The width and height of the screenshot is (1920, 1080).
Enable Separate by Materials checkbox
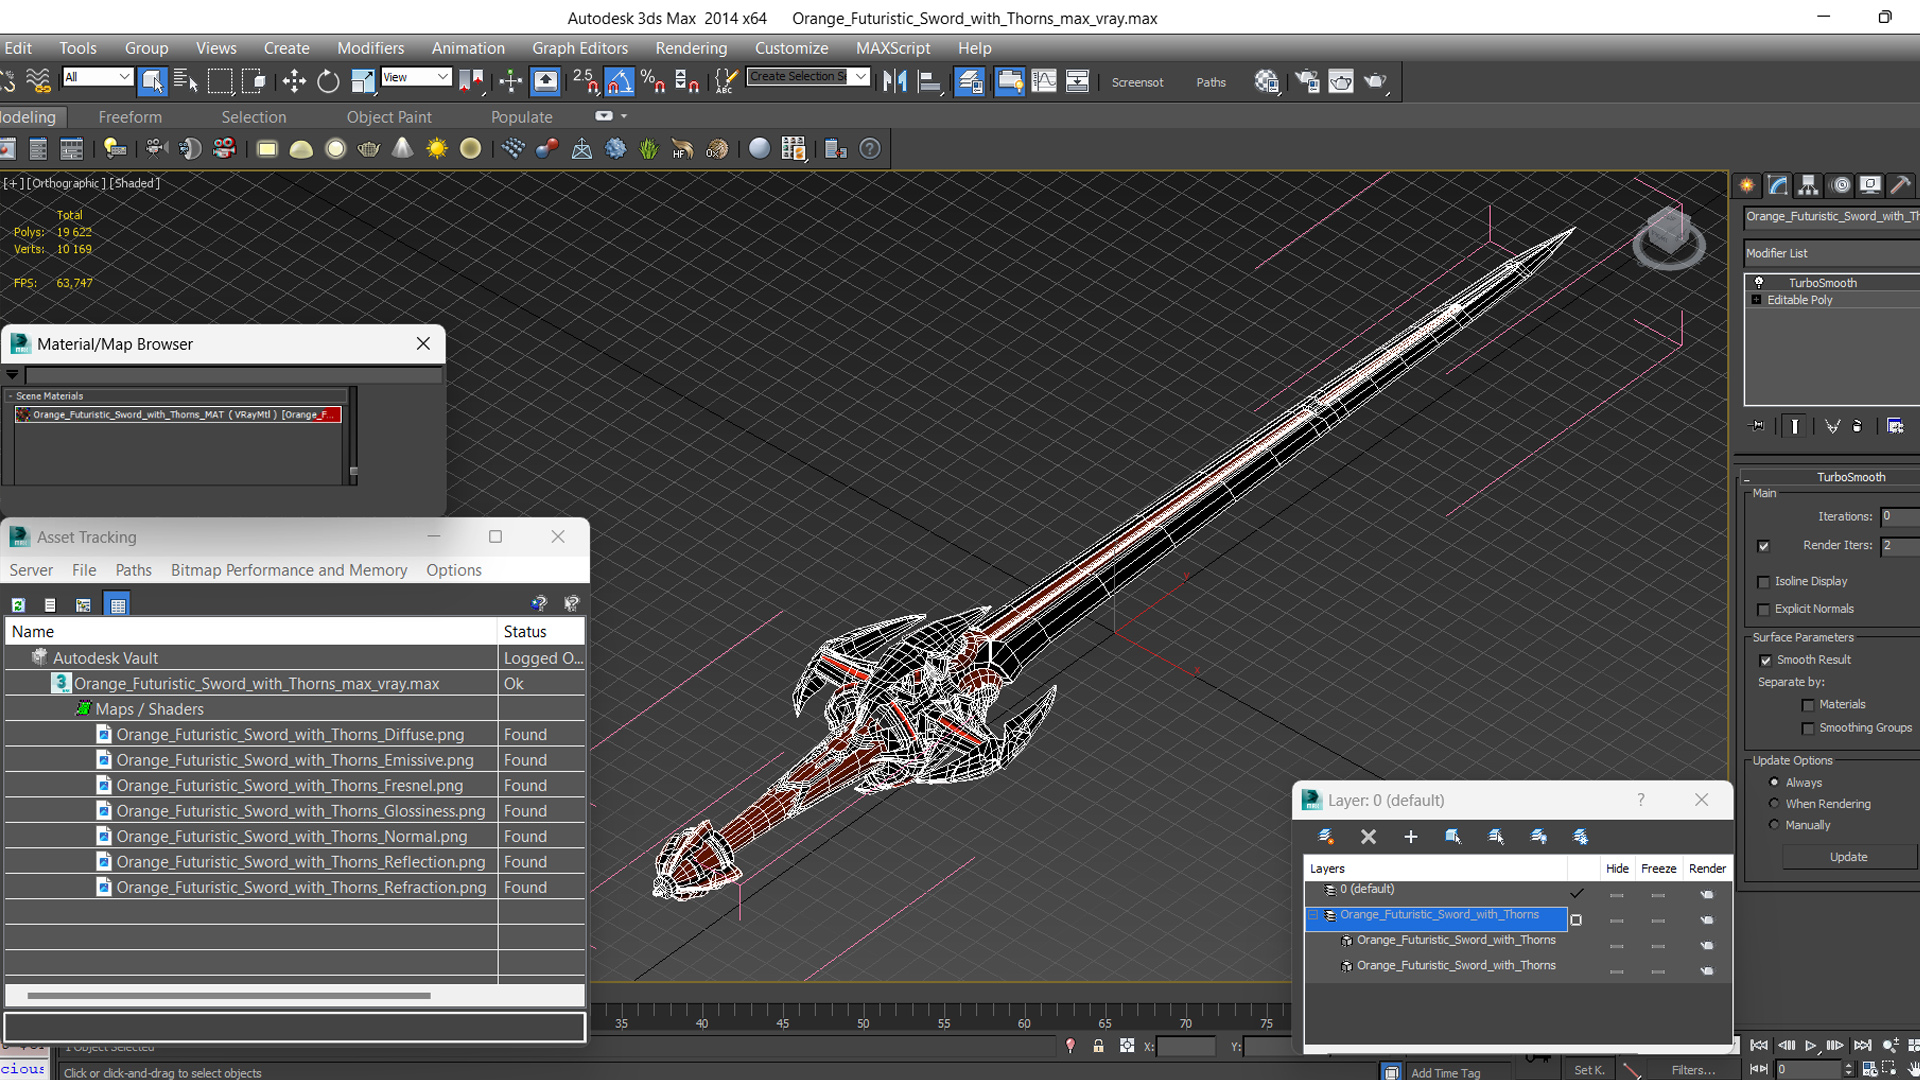click(x=1808, y=705)
